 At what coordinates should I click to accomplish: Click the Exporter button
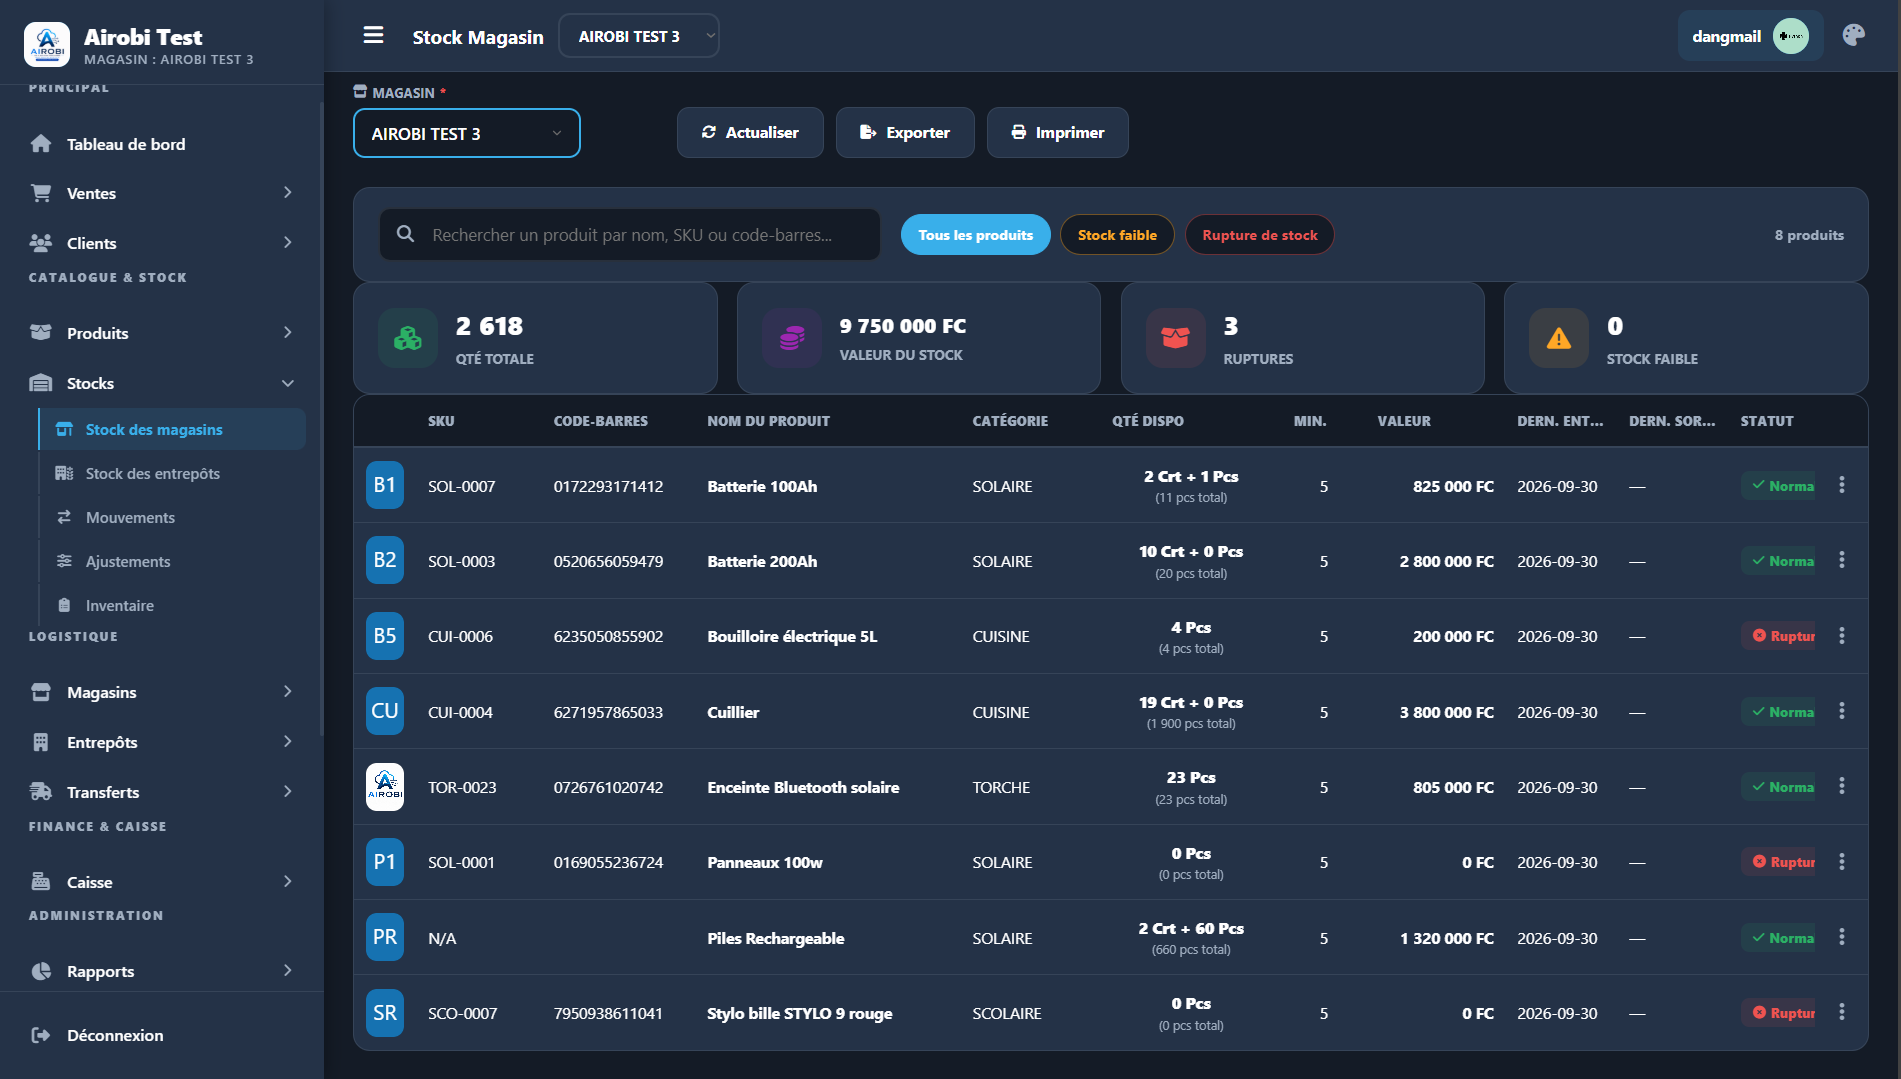(905, 132)
